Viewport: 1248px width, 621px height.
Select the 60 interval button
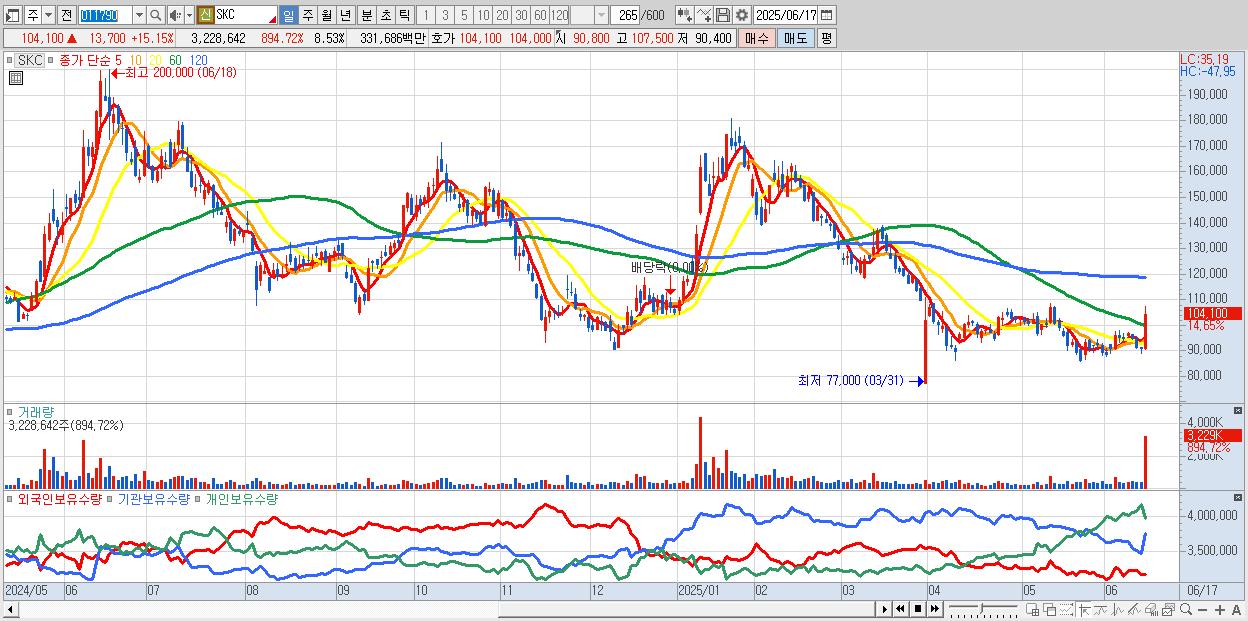click(x=540, y=15)
